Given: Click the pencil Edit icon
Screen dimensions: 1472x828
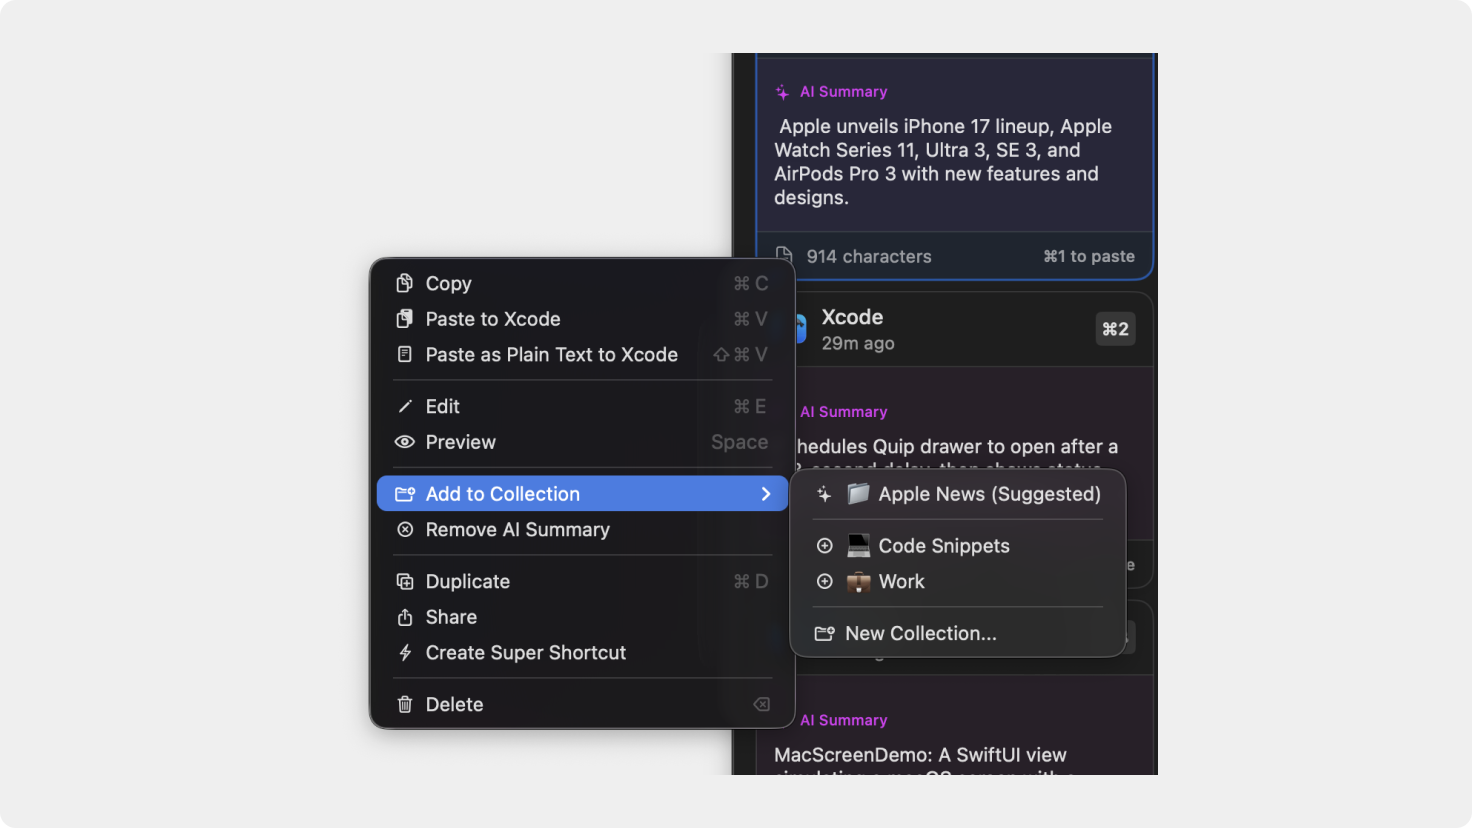Looking at the screenshot, I should [x=405, y=406].
